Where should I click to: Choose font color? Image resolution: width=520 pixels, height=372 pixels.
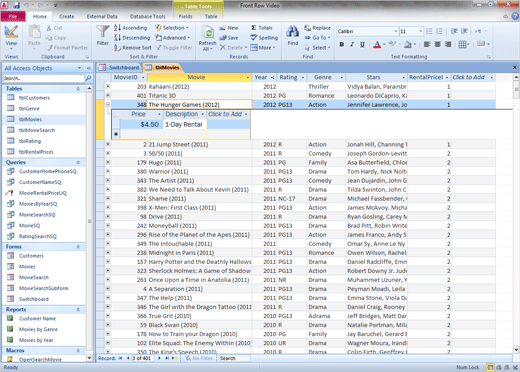377,44
